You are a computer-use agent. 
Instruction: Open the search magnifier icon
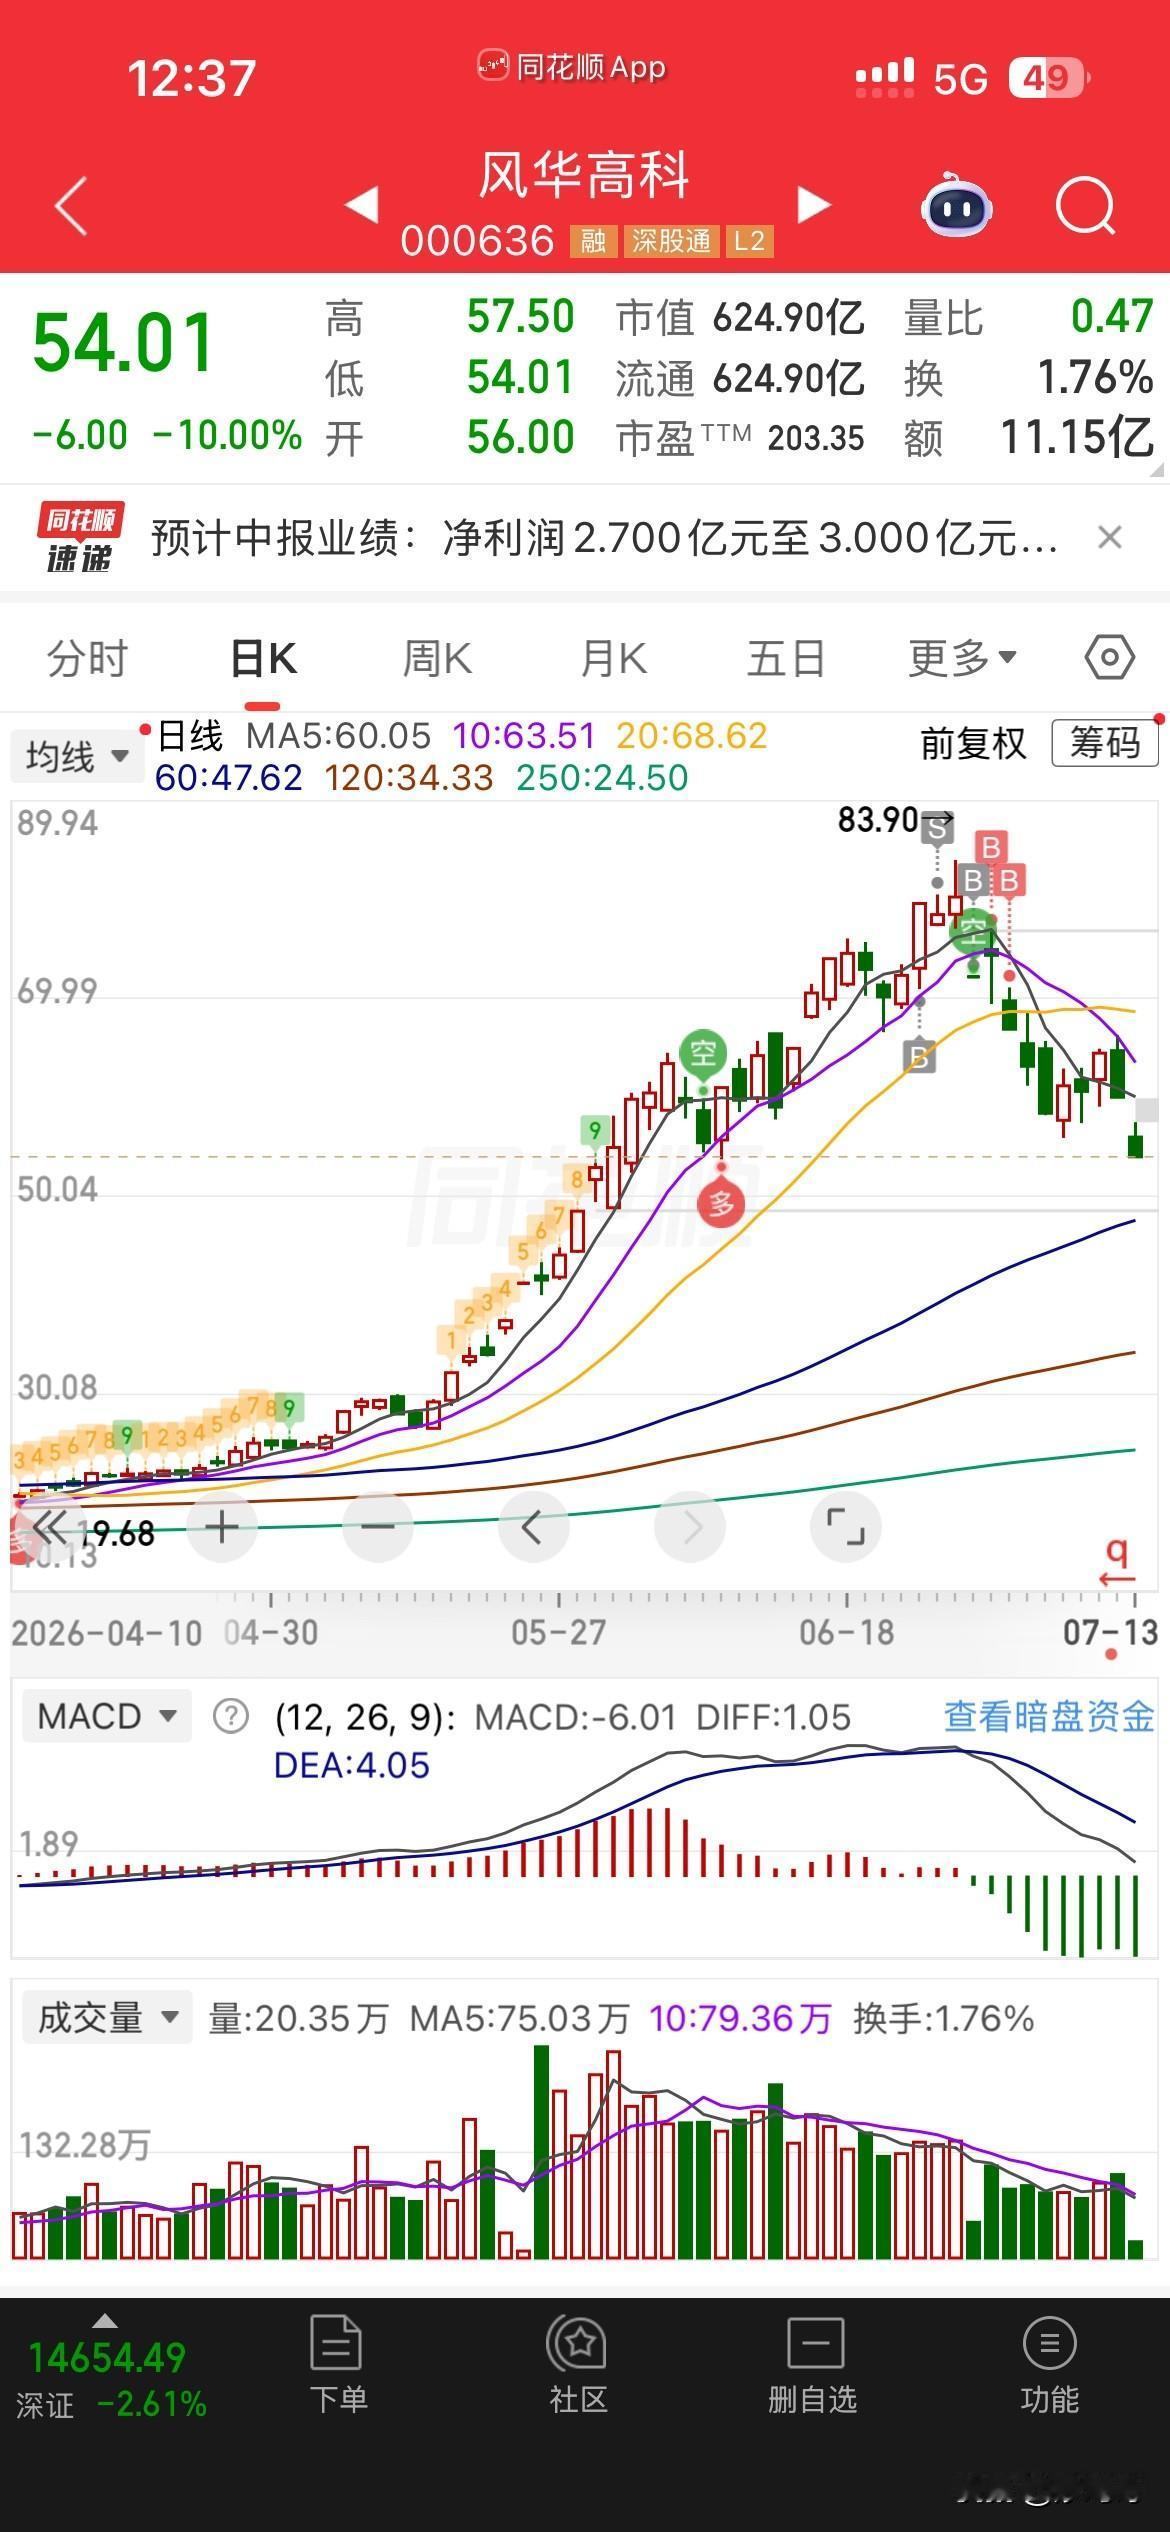coord(1086,206)
